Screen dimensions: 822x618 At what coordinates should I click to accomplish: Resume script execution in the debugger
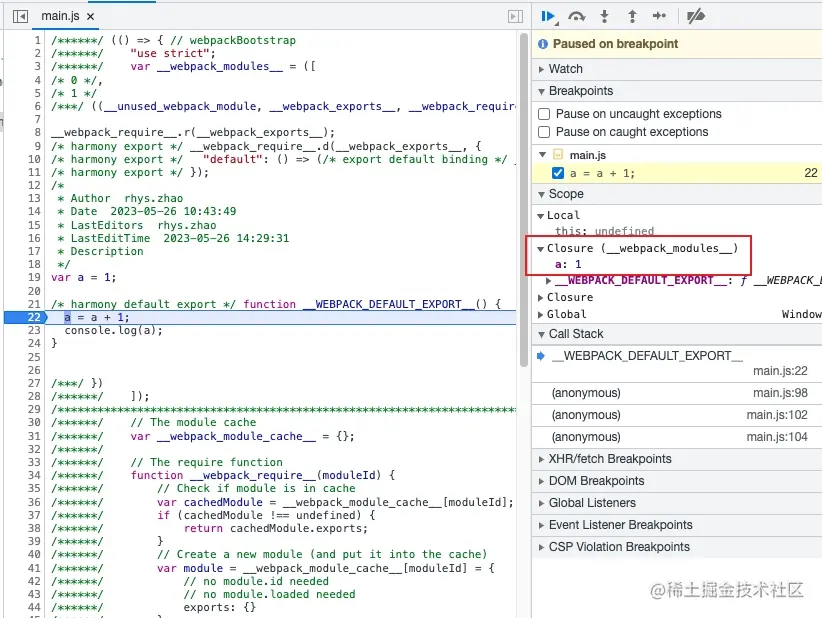(550, 15)
